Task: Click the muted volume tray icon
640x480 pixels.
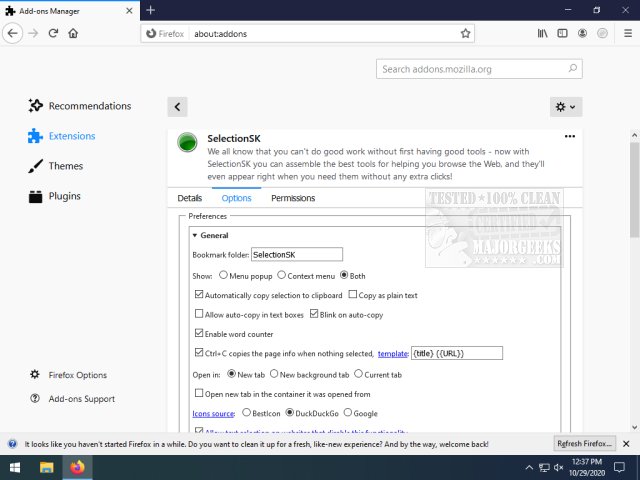Action: click(558, 468)
